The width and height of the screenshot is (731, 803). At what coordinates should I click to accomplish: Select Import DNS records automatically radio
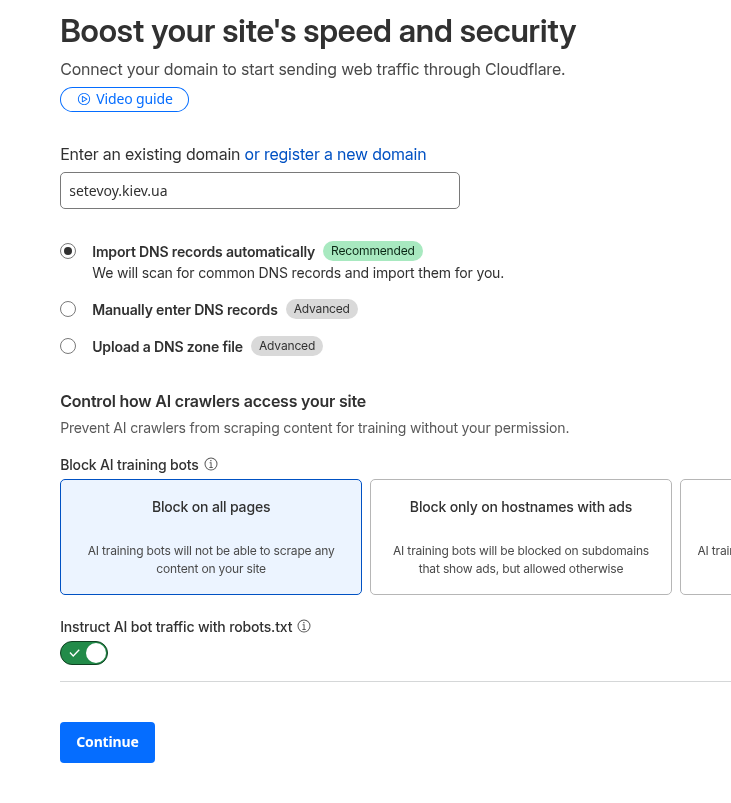pos(68,251)
